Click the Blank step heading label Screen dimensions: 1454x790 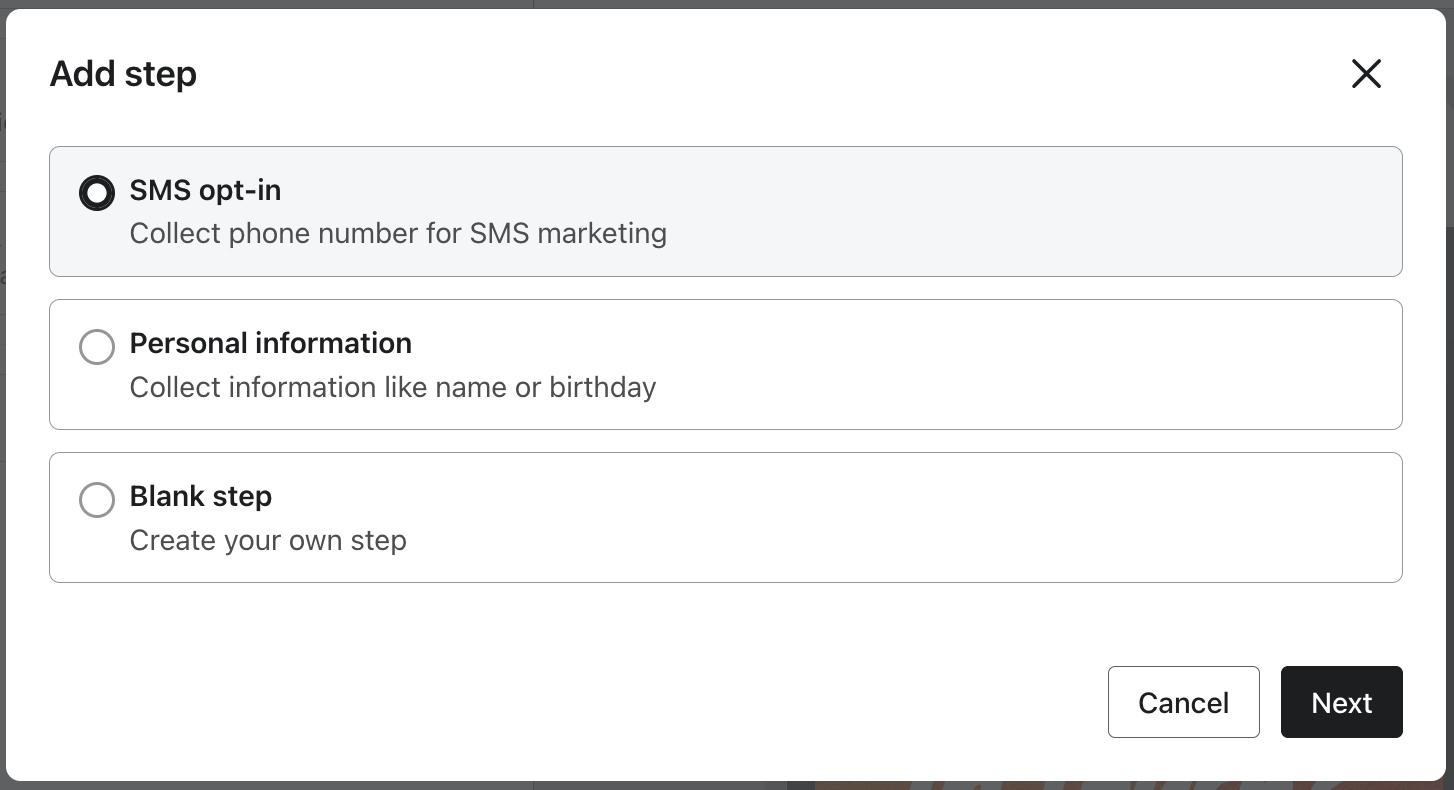tap(200, 496)
